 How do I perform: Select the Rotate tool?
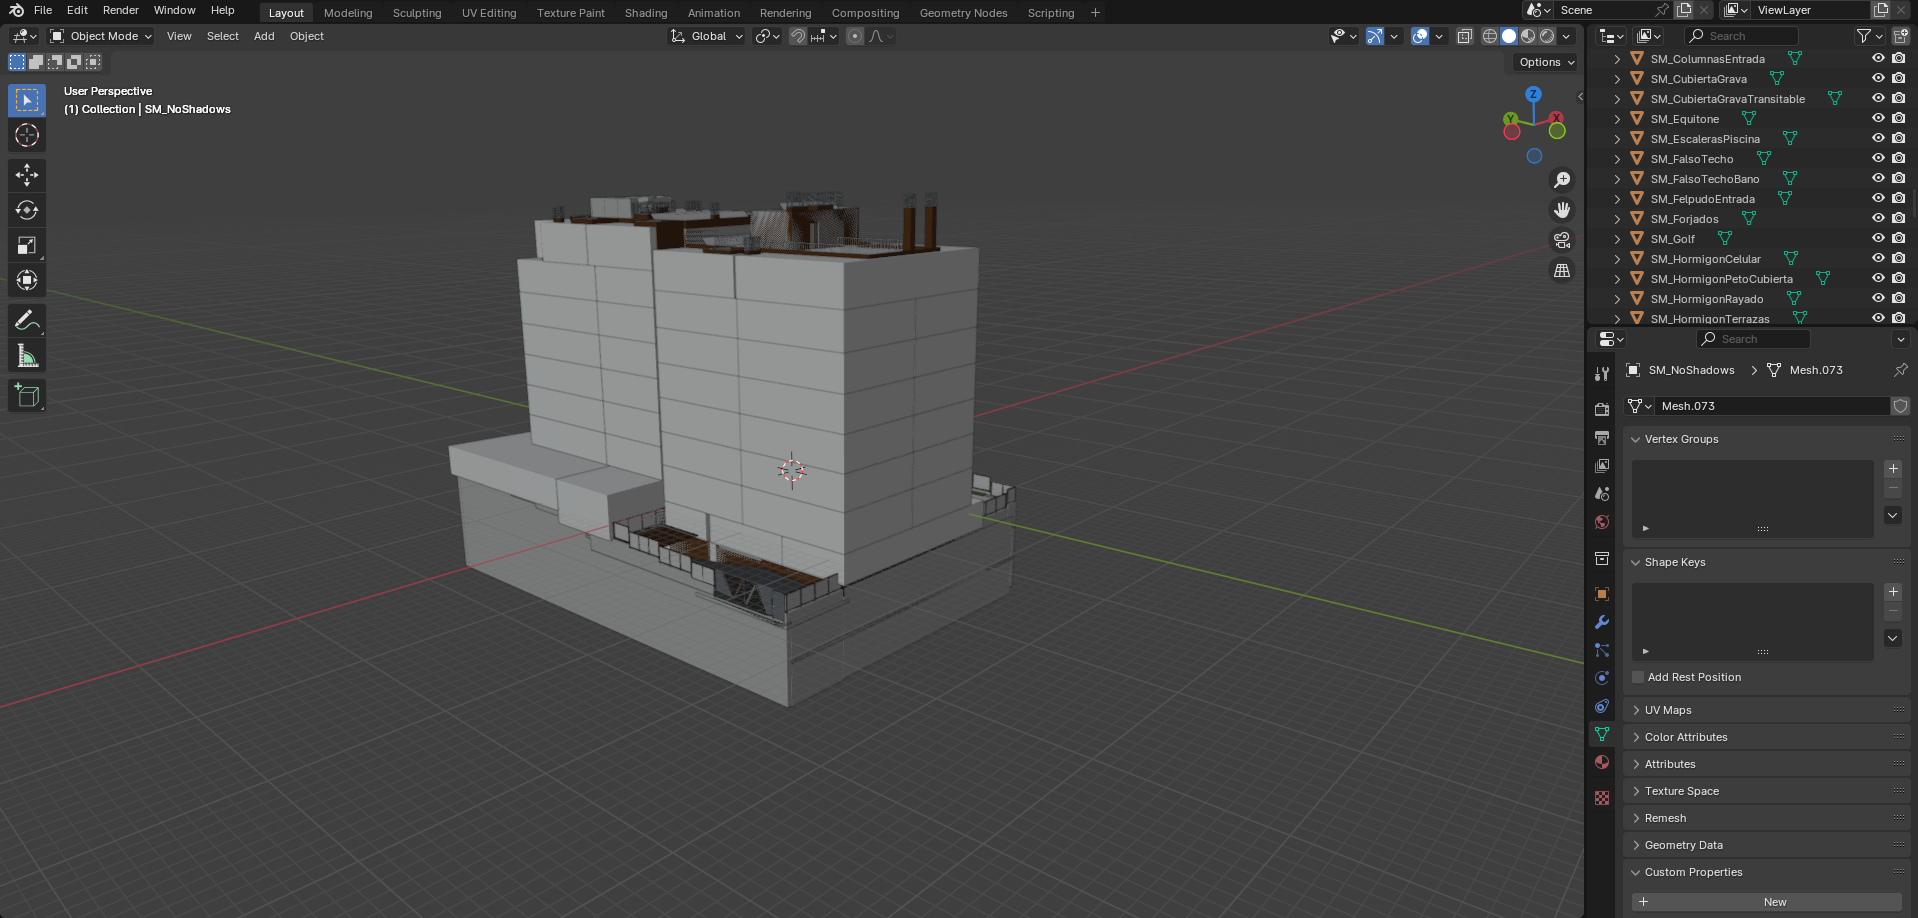(x=27, y=210)
